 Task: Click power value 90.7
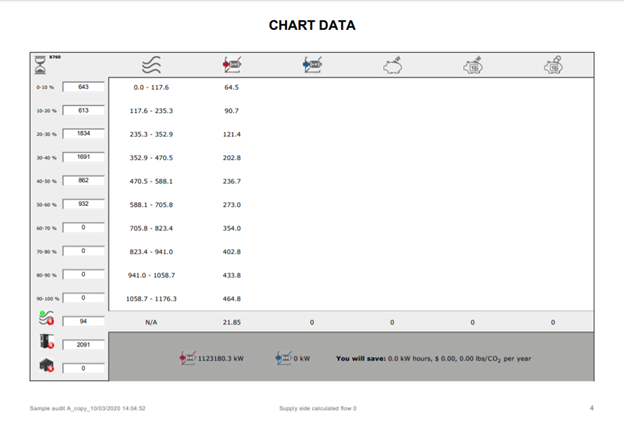(x=232, y=111)
